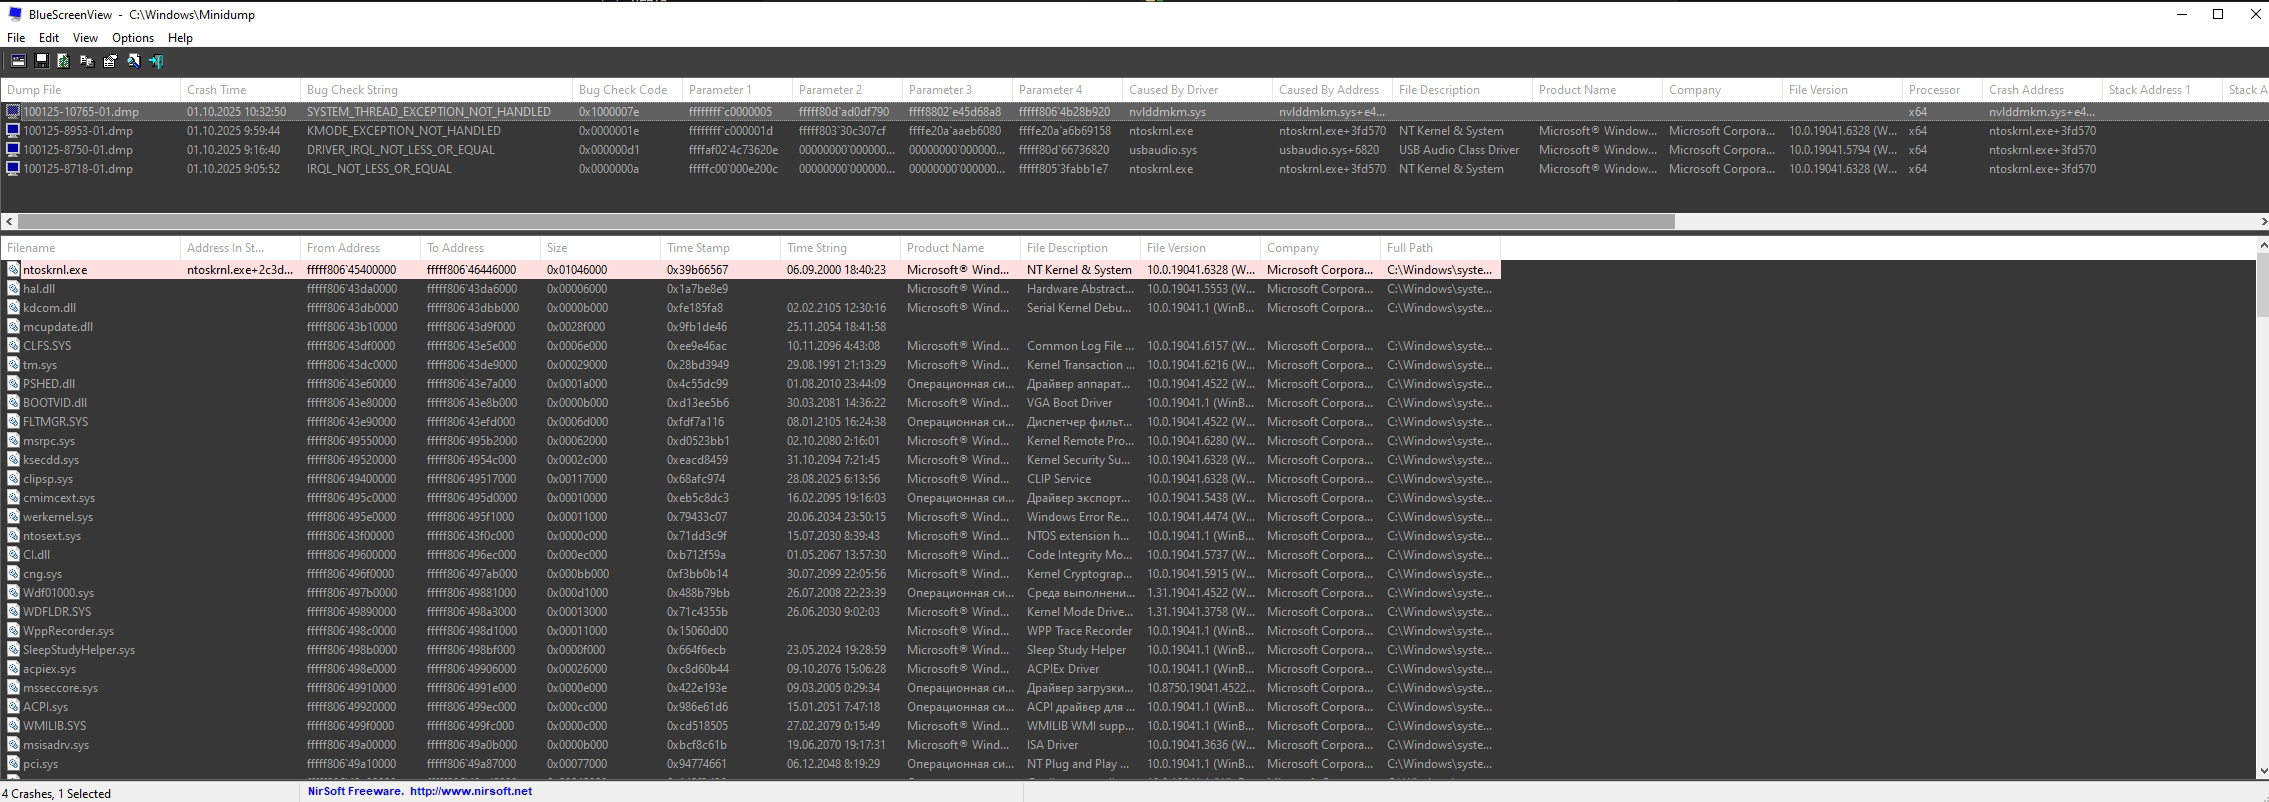
Task: Click the icon next to ntoskrnl.exe driver
Action: [13, 269]
